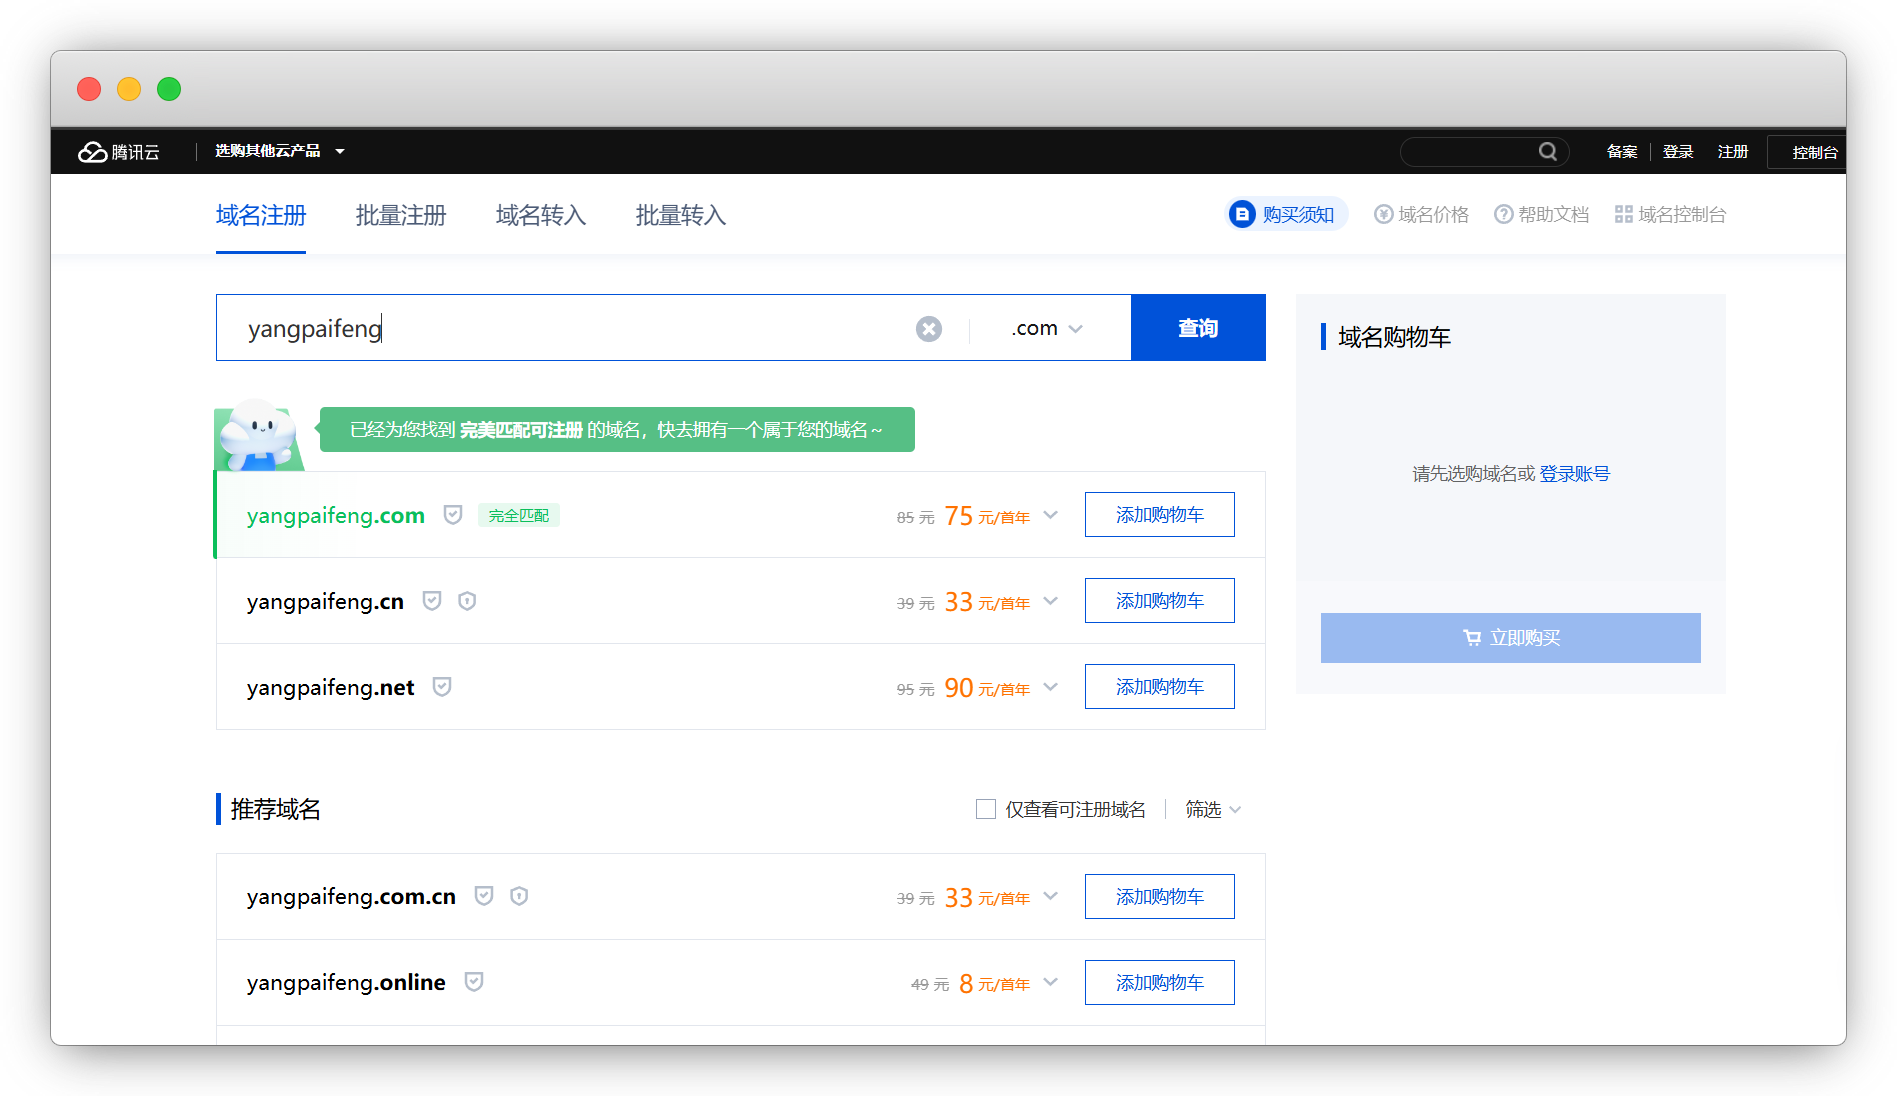Screen dimensions: 1897x1096
Task: Click the shield icon beside yangpaifeng.online
Action: (x=474, y=982)
